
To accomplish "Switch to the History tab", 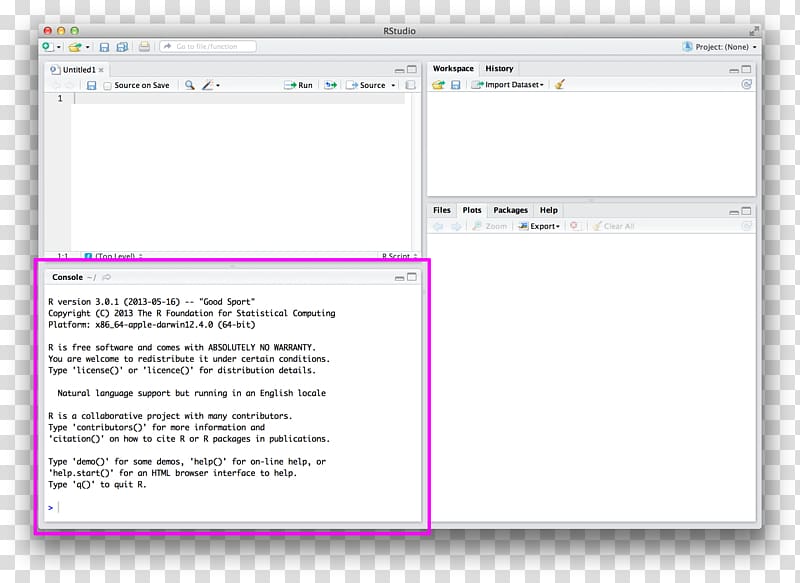I will (499, 68).
